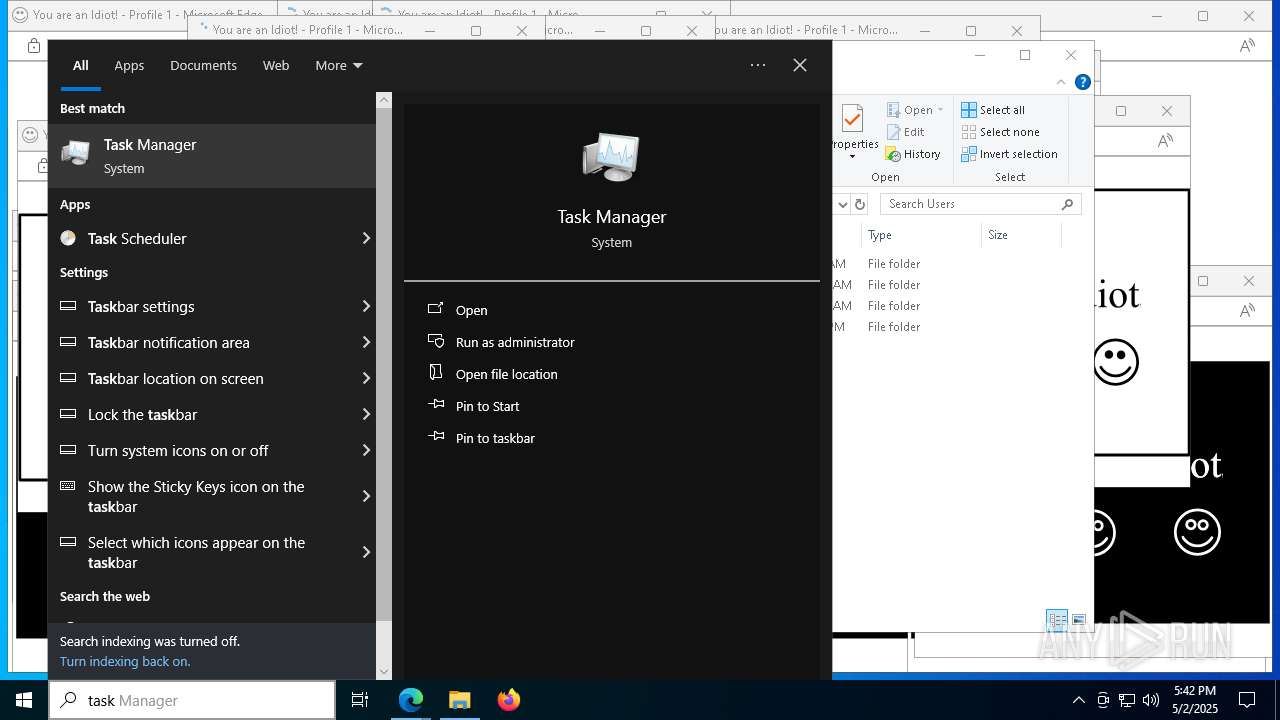Select the Web search tab
Viewport: 1280px width, 720px height.
[276, 65]
